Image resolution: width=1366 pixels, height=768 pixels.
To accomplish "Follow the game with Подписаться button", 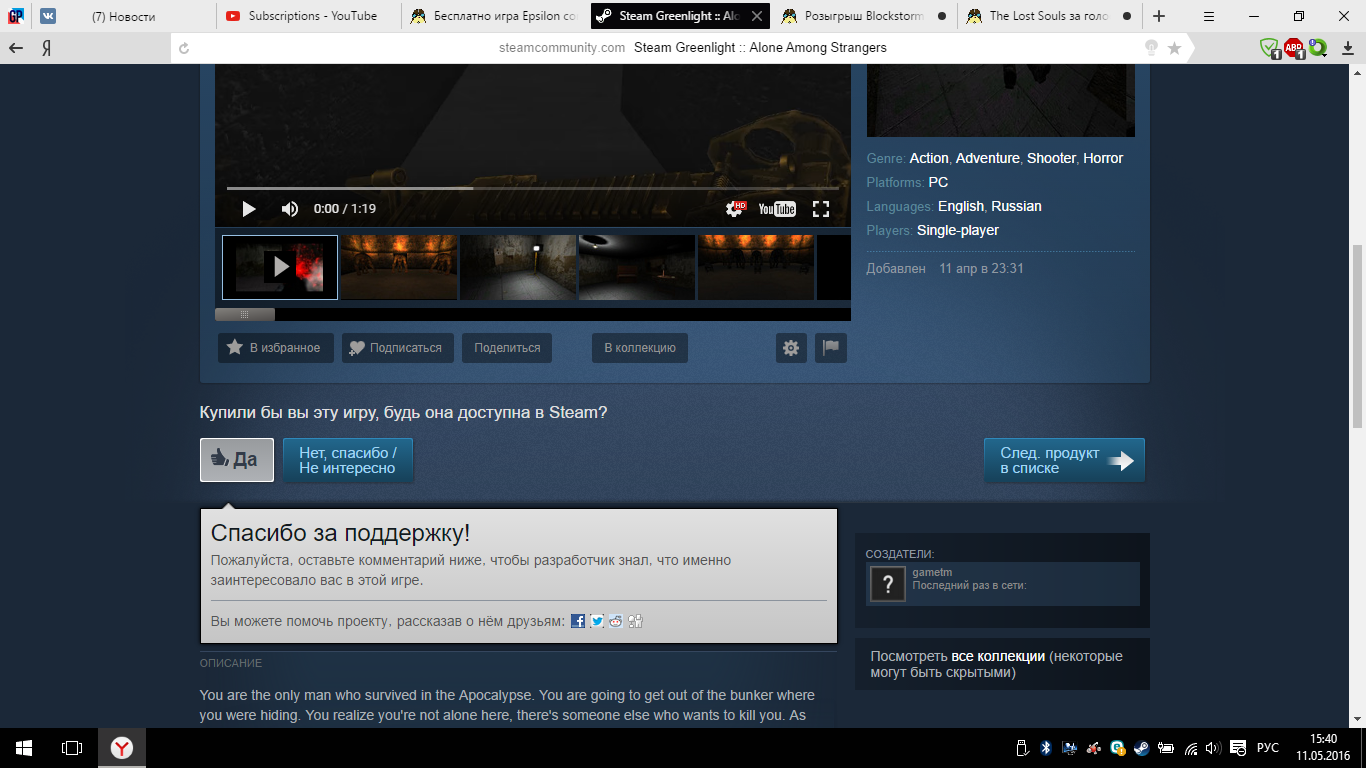I will (x=398, y=348).
